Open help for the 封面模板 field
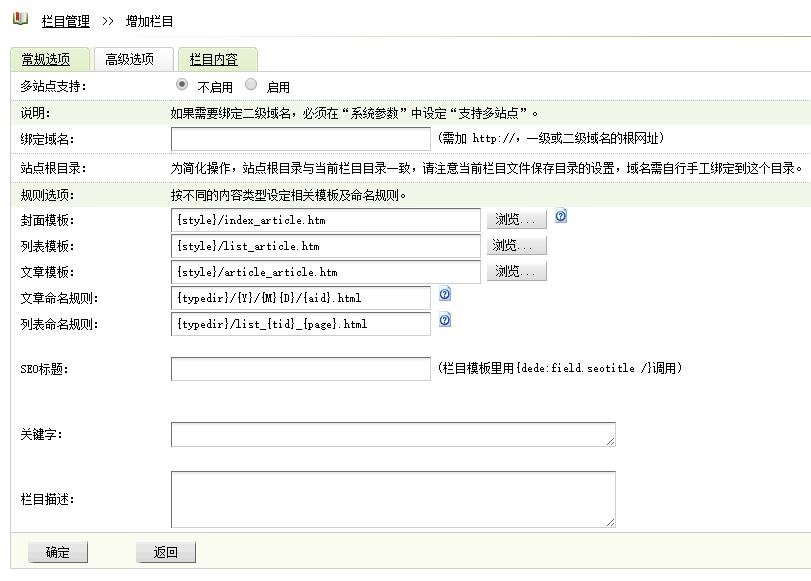 click(x=560, y=215)
